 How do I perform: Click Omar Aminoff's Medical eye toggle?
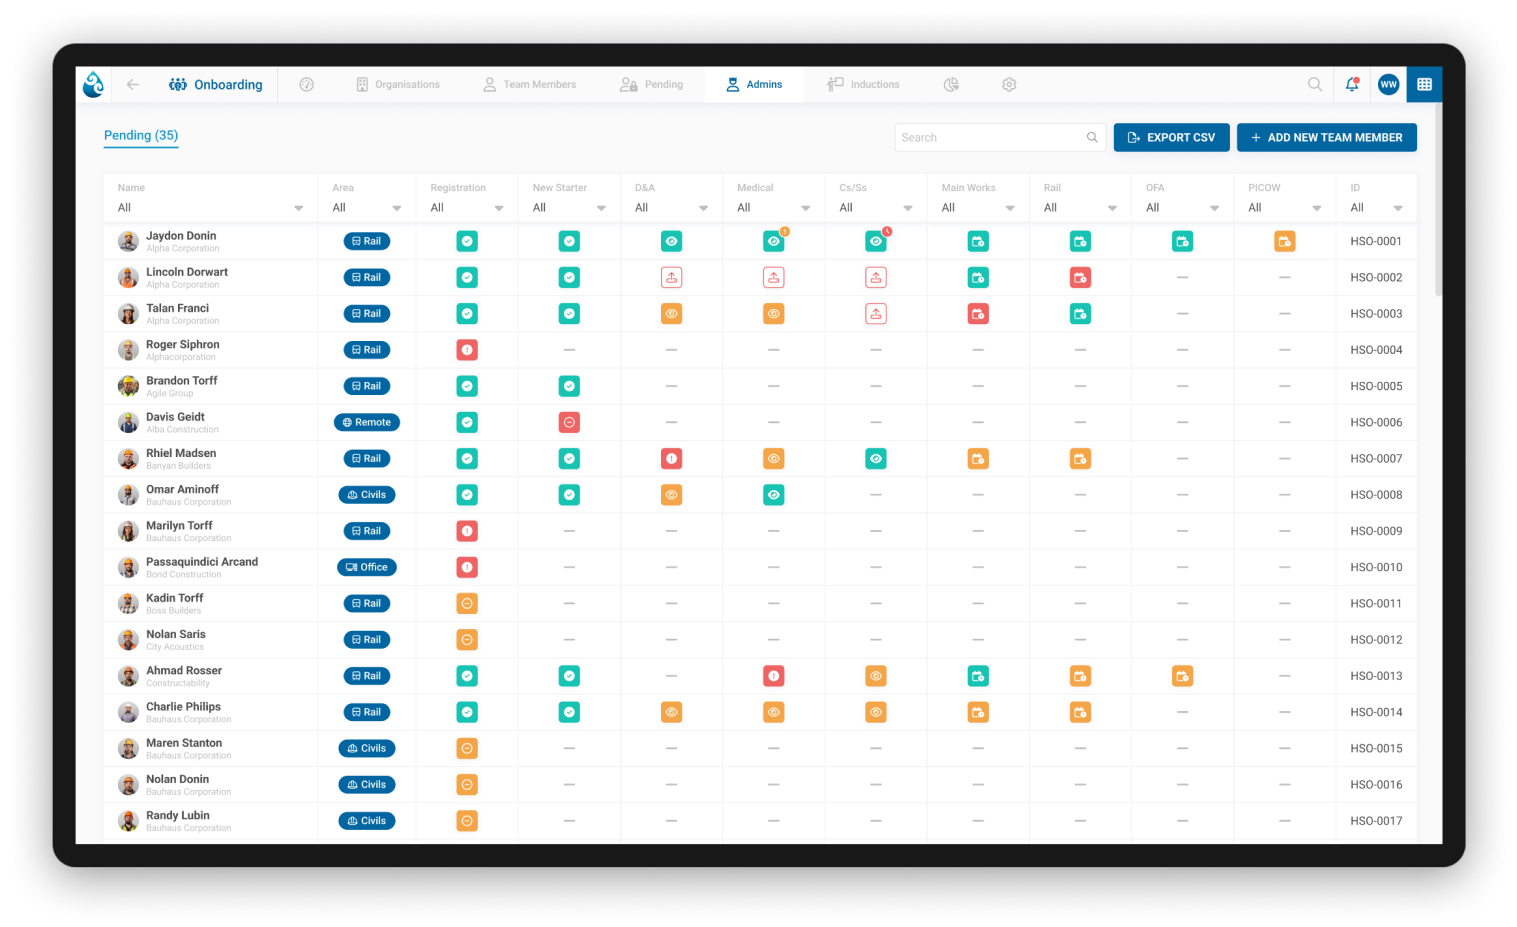773,494
